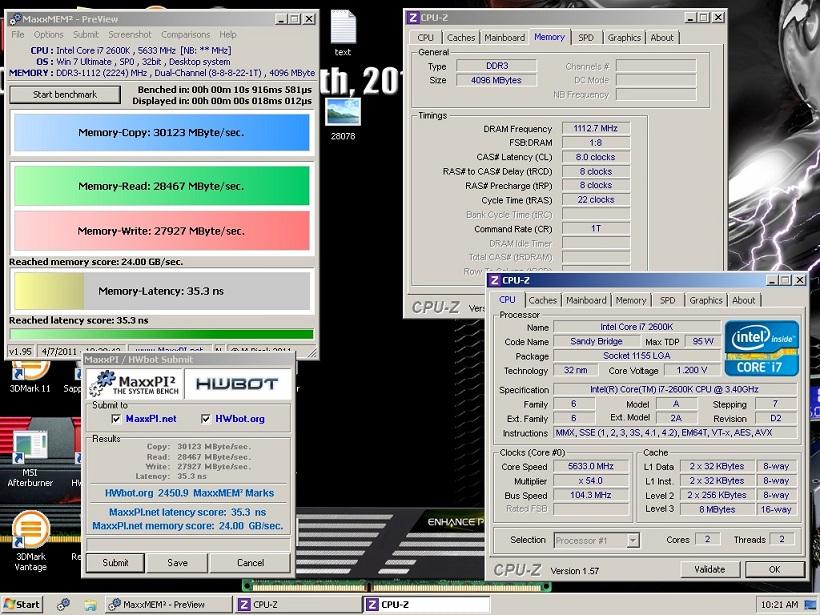Open the File menu in MaxxMEM

(x=18, y=35)
